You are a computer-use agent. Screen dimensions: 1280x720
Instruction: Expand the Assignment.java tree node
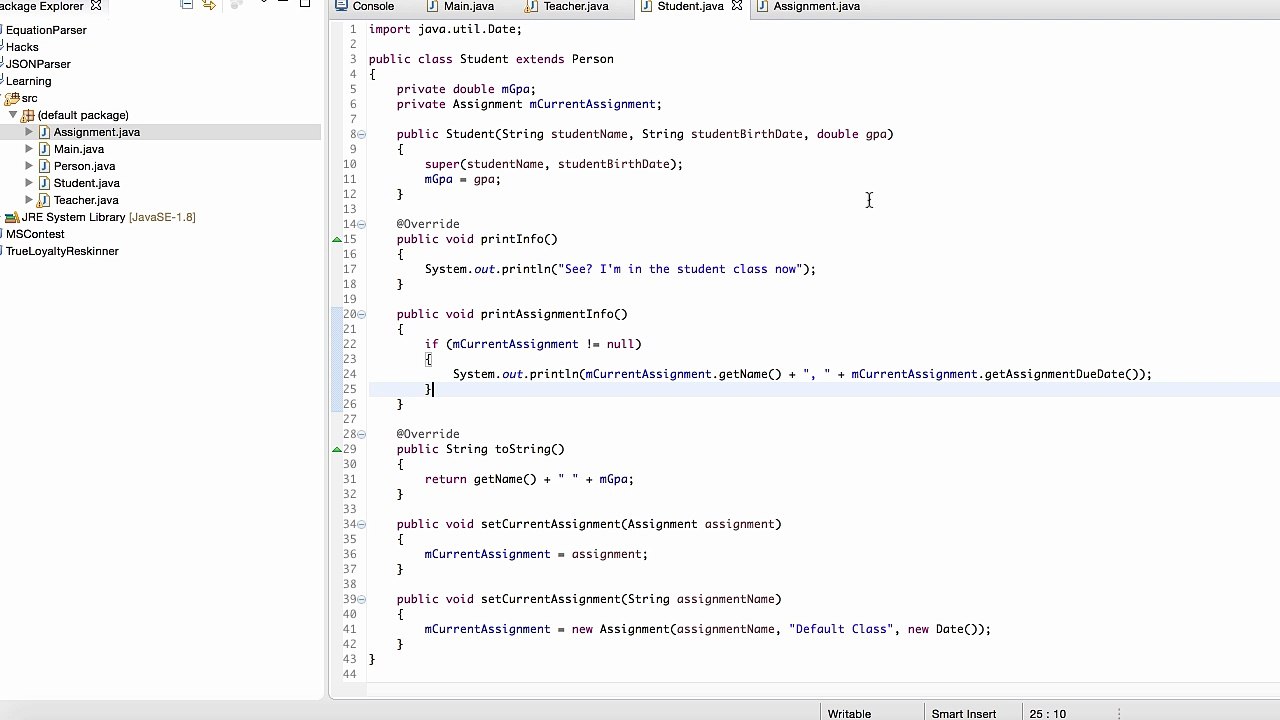click(29, 132)
